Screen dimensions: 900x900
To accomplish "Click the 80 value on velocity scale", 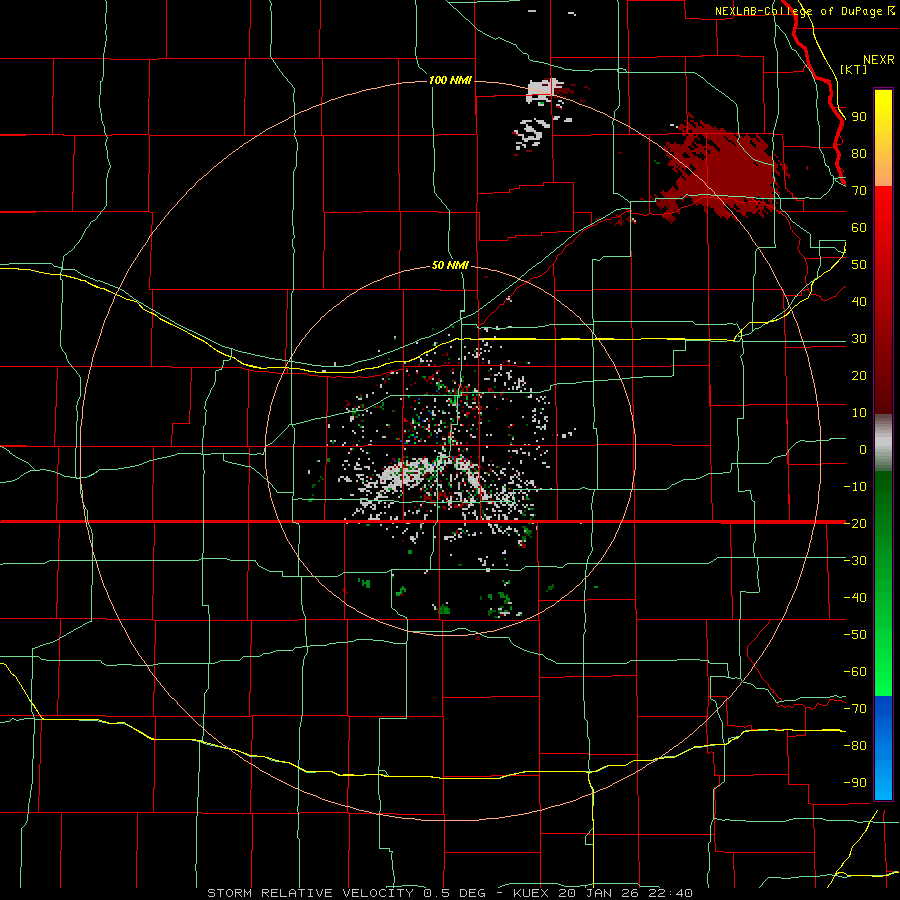I will point(859,154).
